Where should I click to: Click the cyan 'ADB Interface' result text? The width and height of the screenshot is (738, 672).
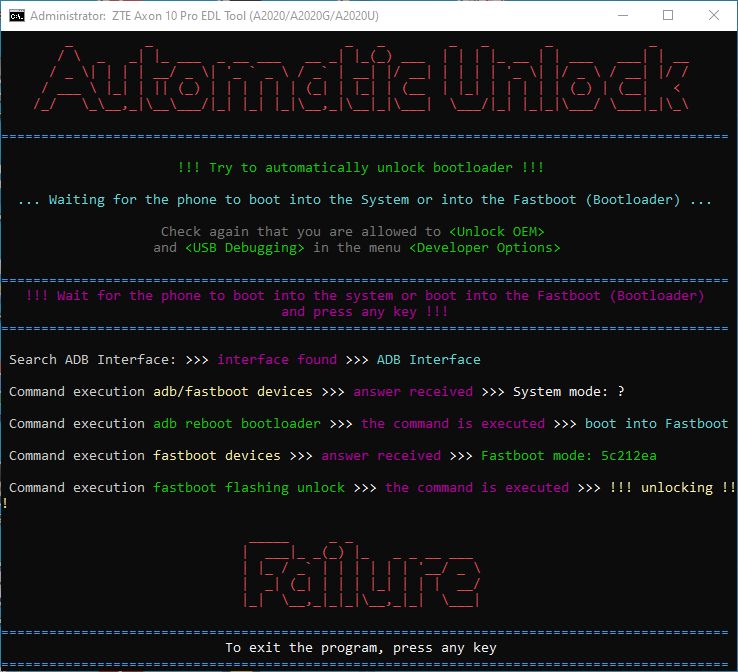429,360
